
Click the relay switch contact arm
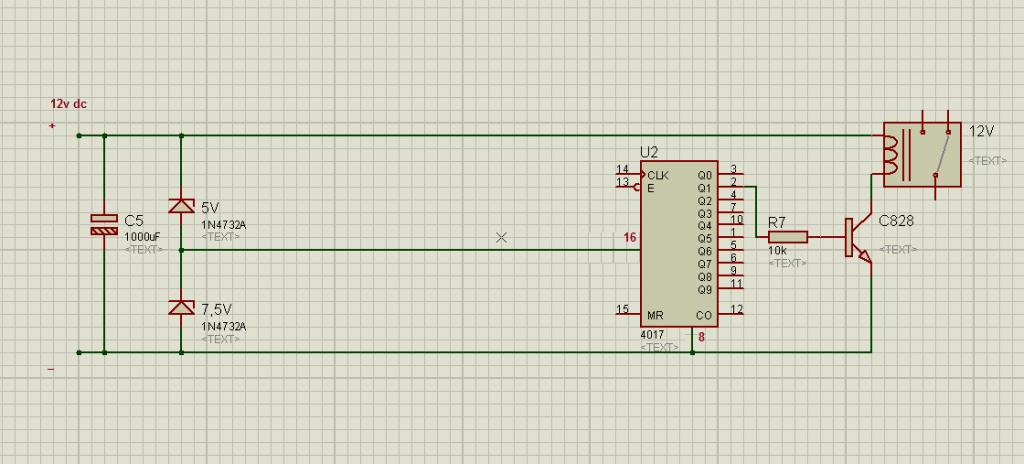942,154
